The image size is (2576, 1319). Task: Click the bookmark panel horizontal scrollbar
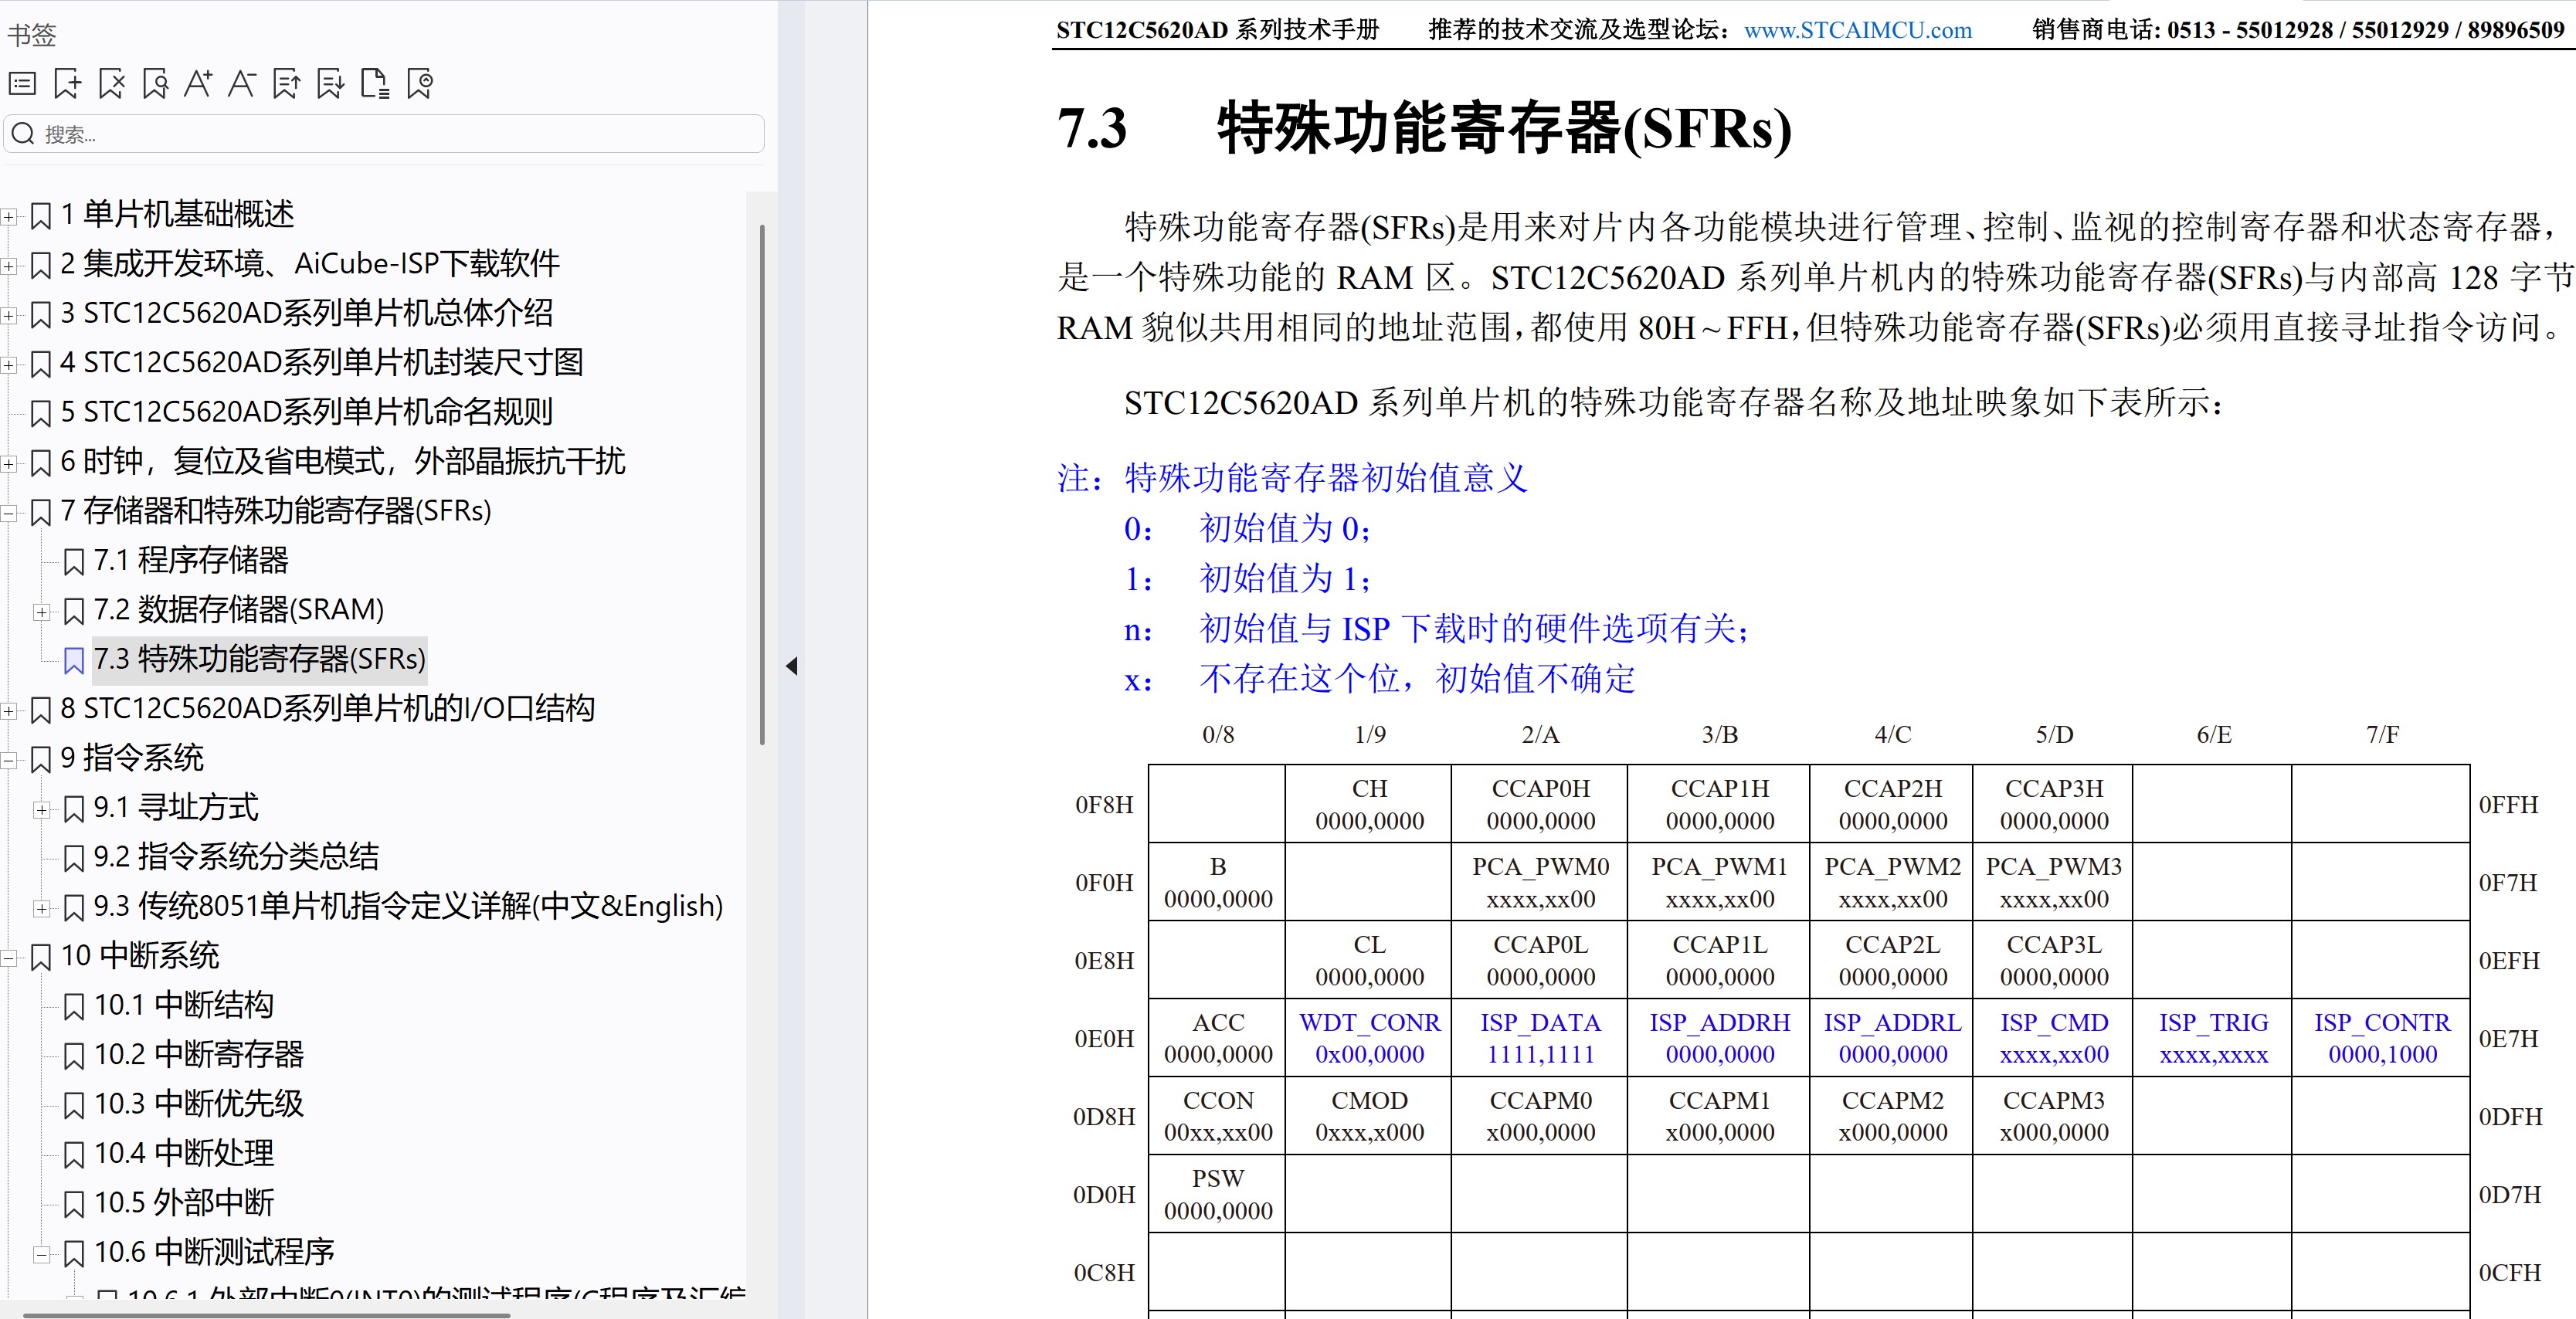[x=266, y=1315]
